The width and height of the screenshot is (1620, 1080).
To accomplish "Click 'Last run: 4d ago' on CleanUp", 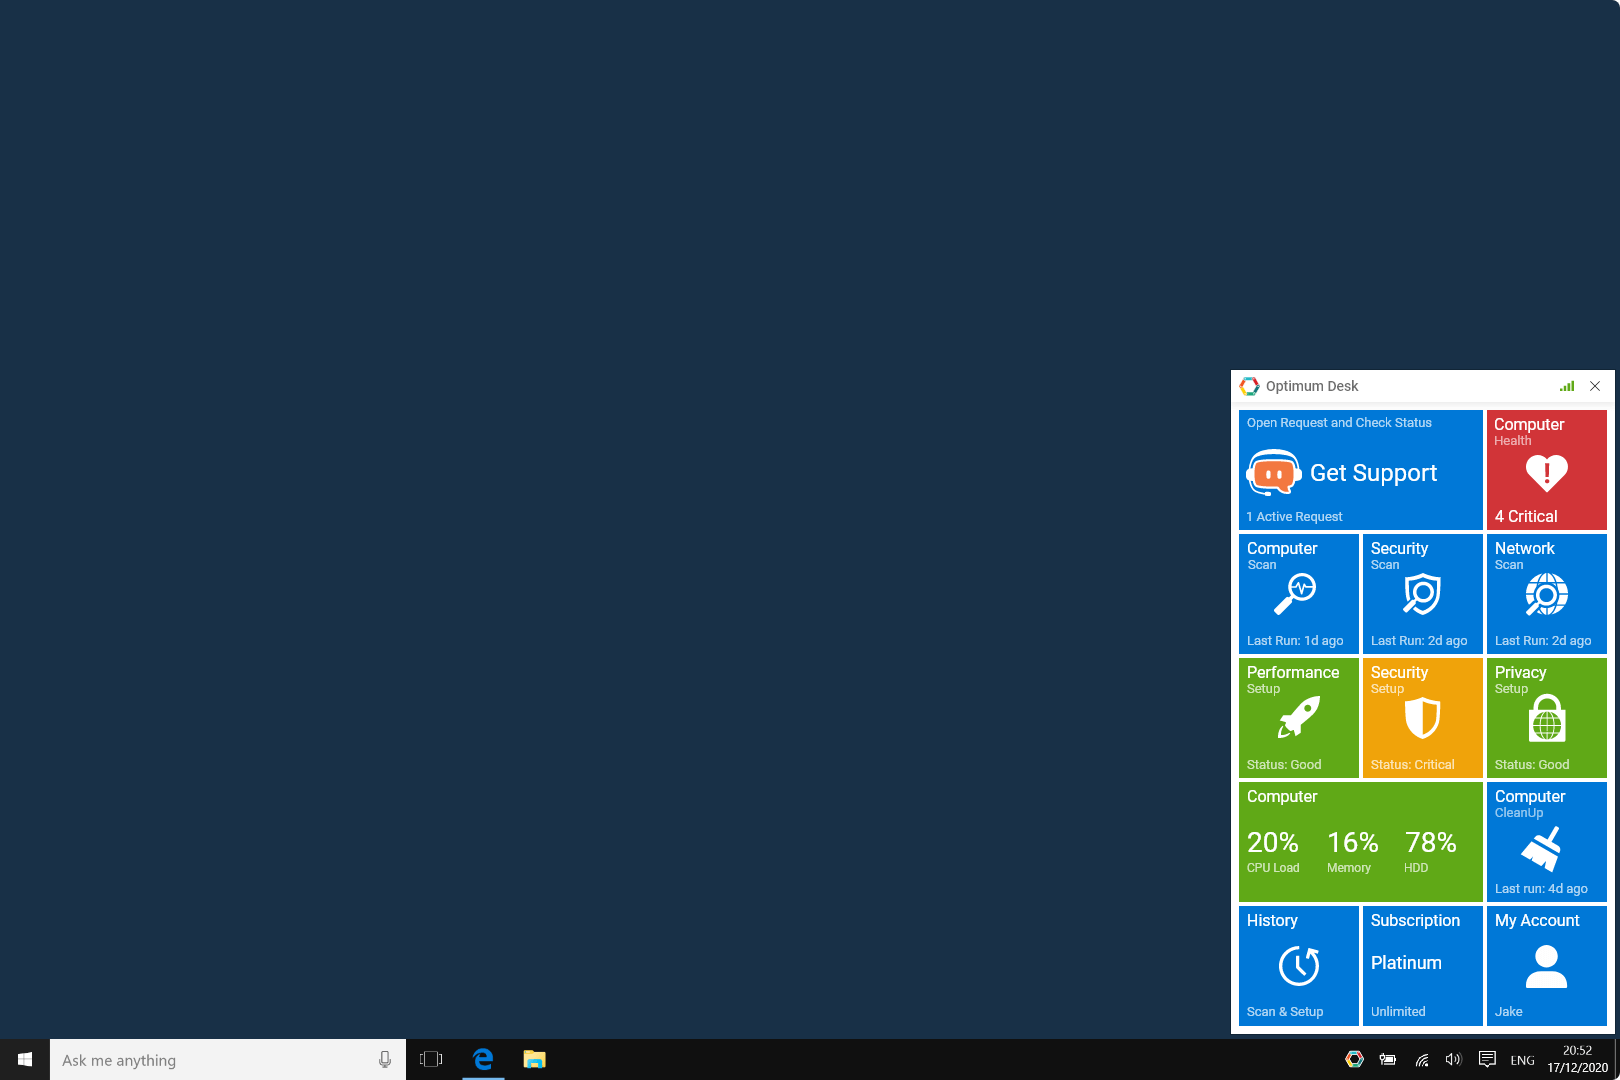I will coord(1541,889).
